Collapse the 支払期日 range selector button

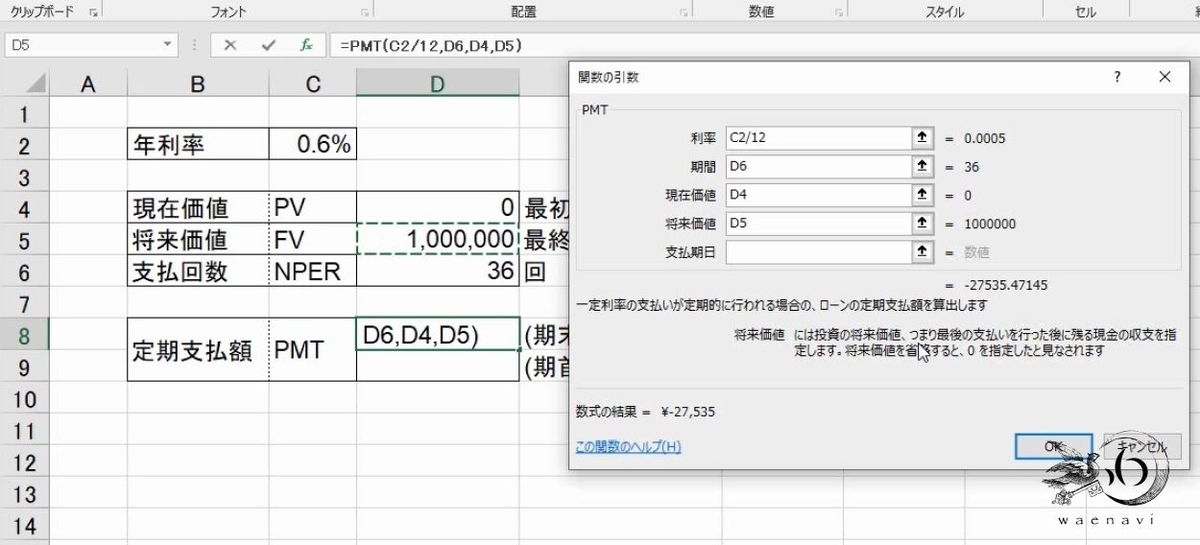tap(921, 253)
